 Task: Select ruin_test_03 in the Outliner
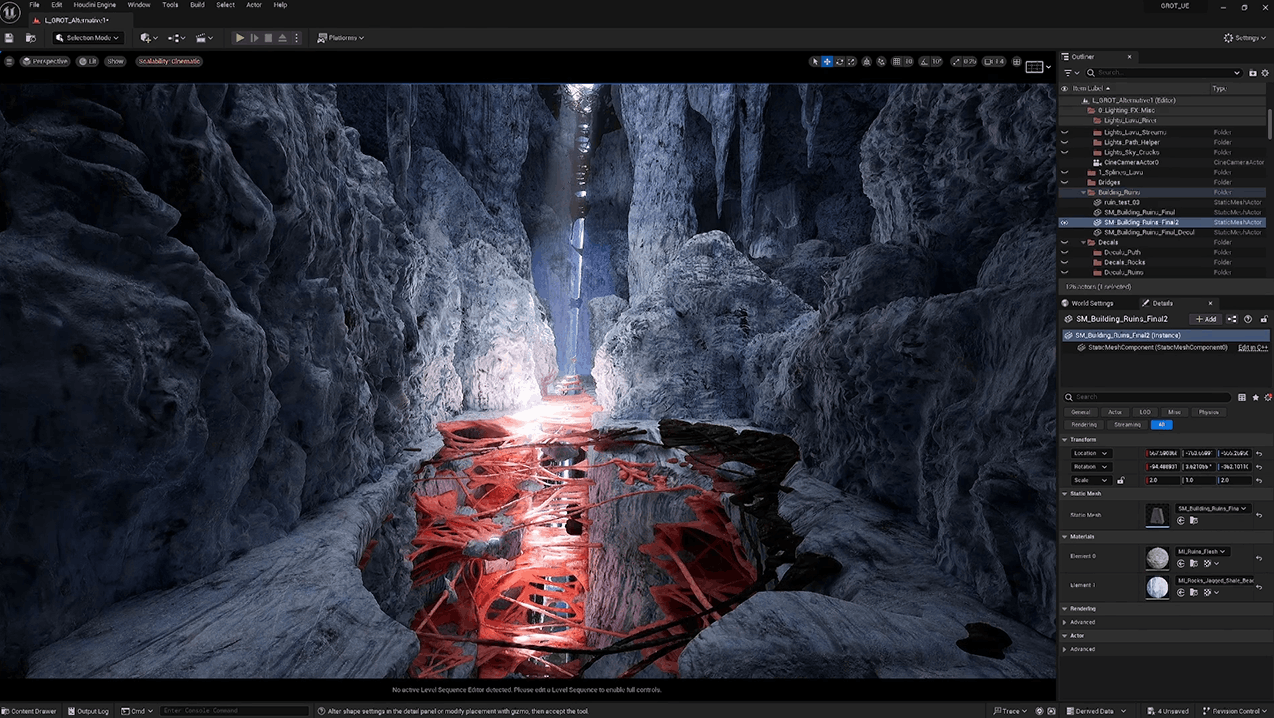1121,202
